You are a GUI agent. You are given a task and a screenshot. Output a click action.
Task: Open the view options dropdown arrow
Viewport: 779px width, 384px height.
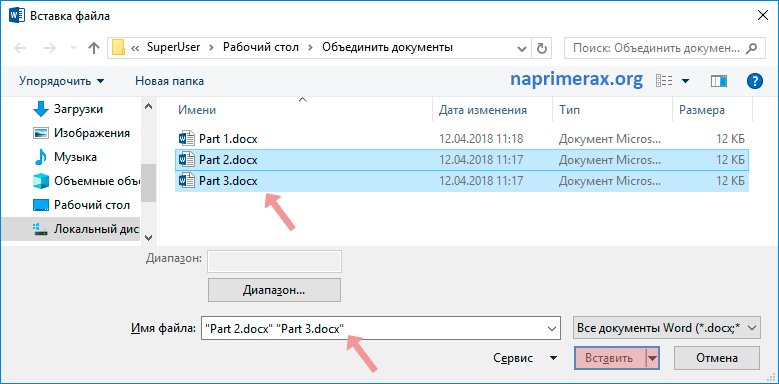coord(686,81)
